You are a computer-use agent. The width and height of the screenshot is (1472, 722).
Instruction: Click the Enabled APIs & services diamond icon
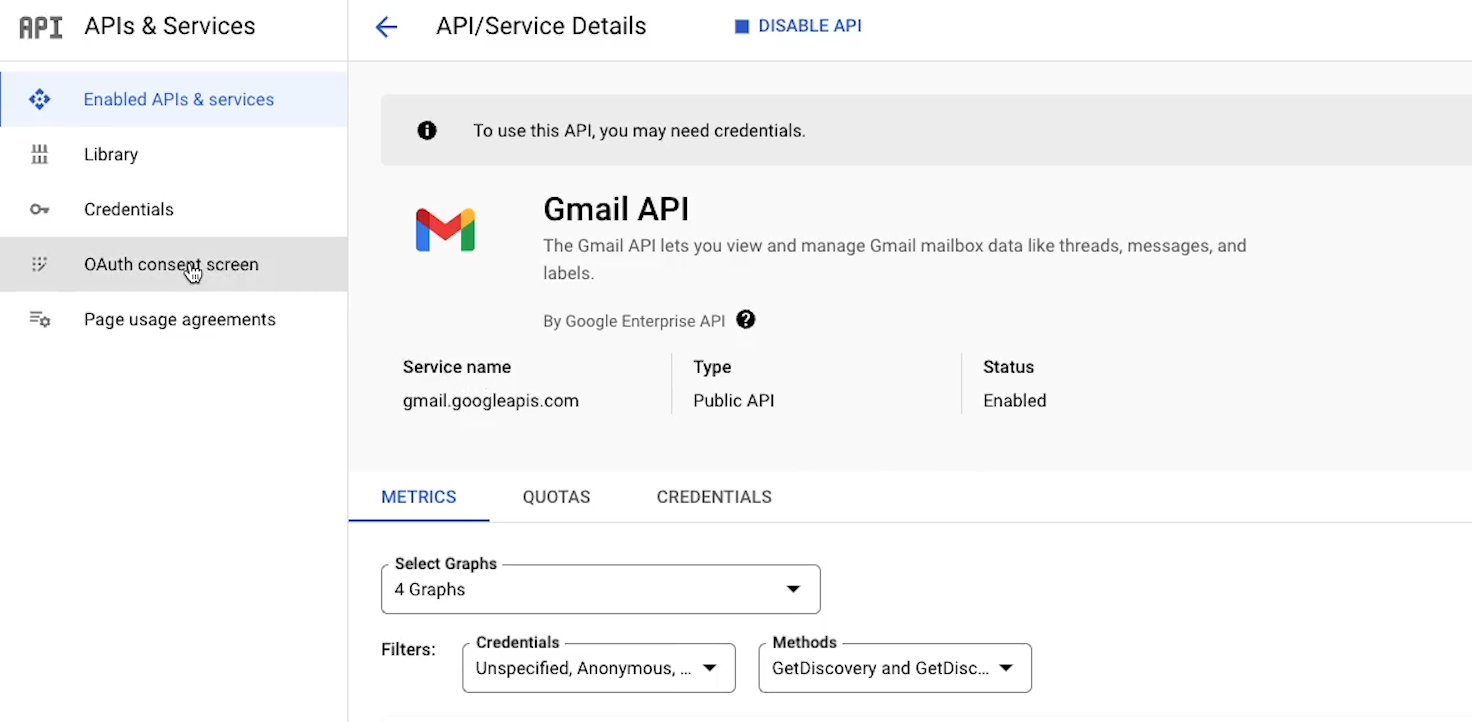(x=40, y=99)
